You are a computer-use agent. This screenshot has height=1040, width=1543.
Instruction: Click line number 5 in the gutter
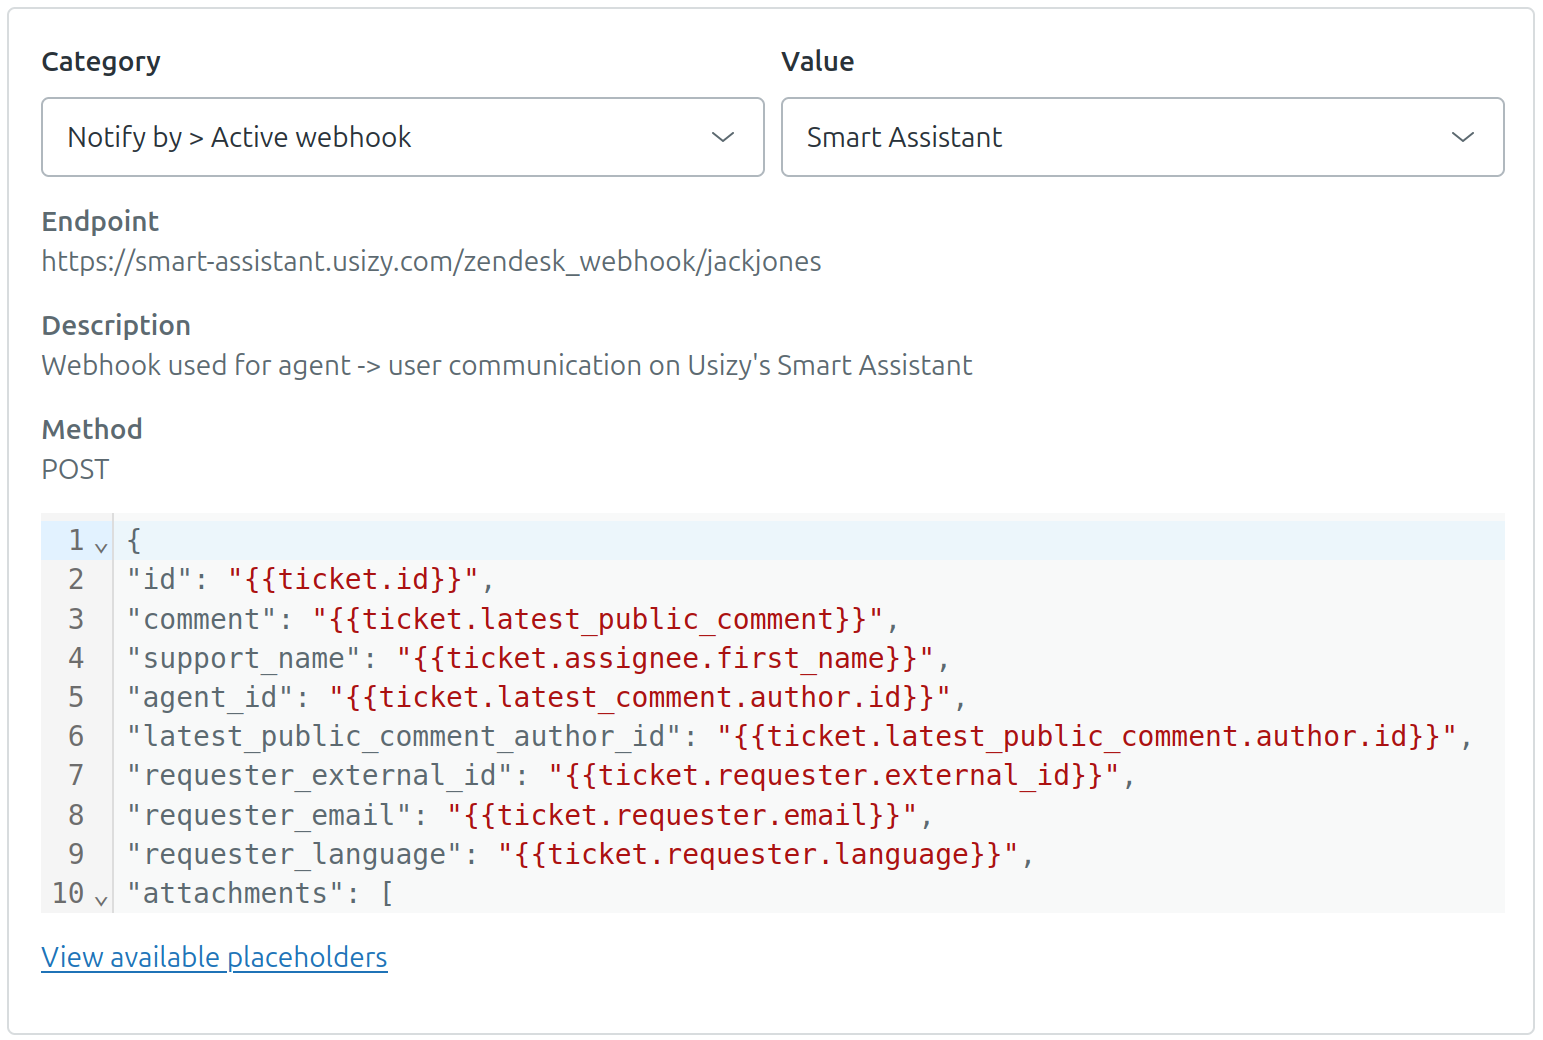click(x=76, y=696)
